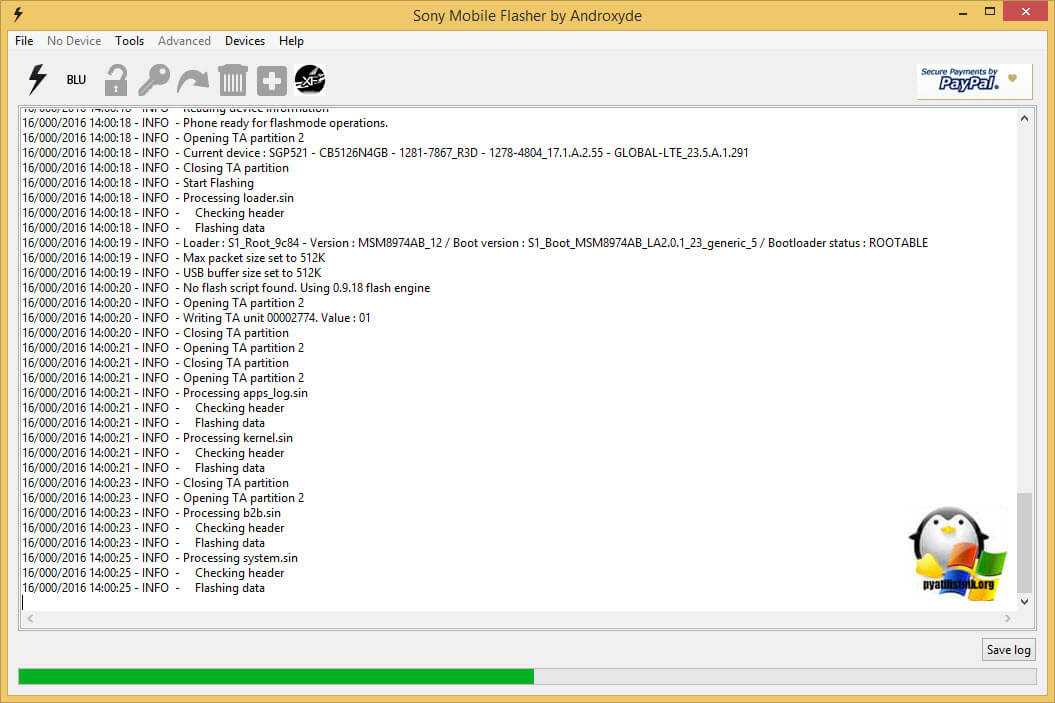Click the BLU bootloader unlock button

[76, 80]
